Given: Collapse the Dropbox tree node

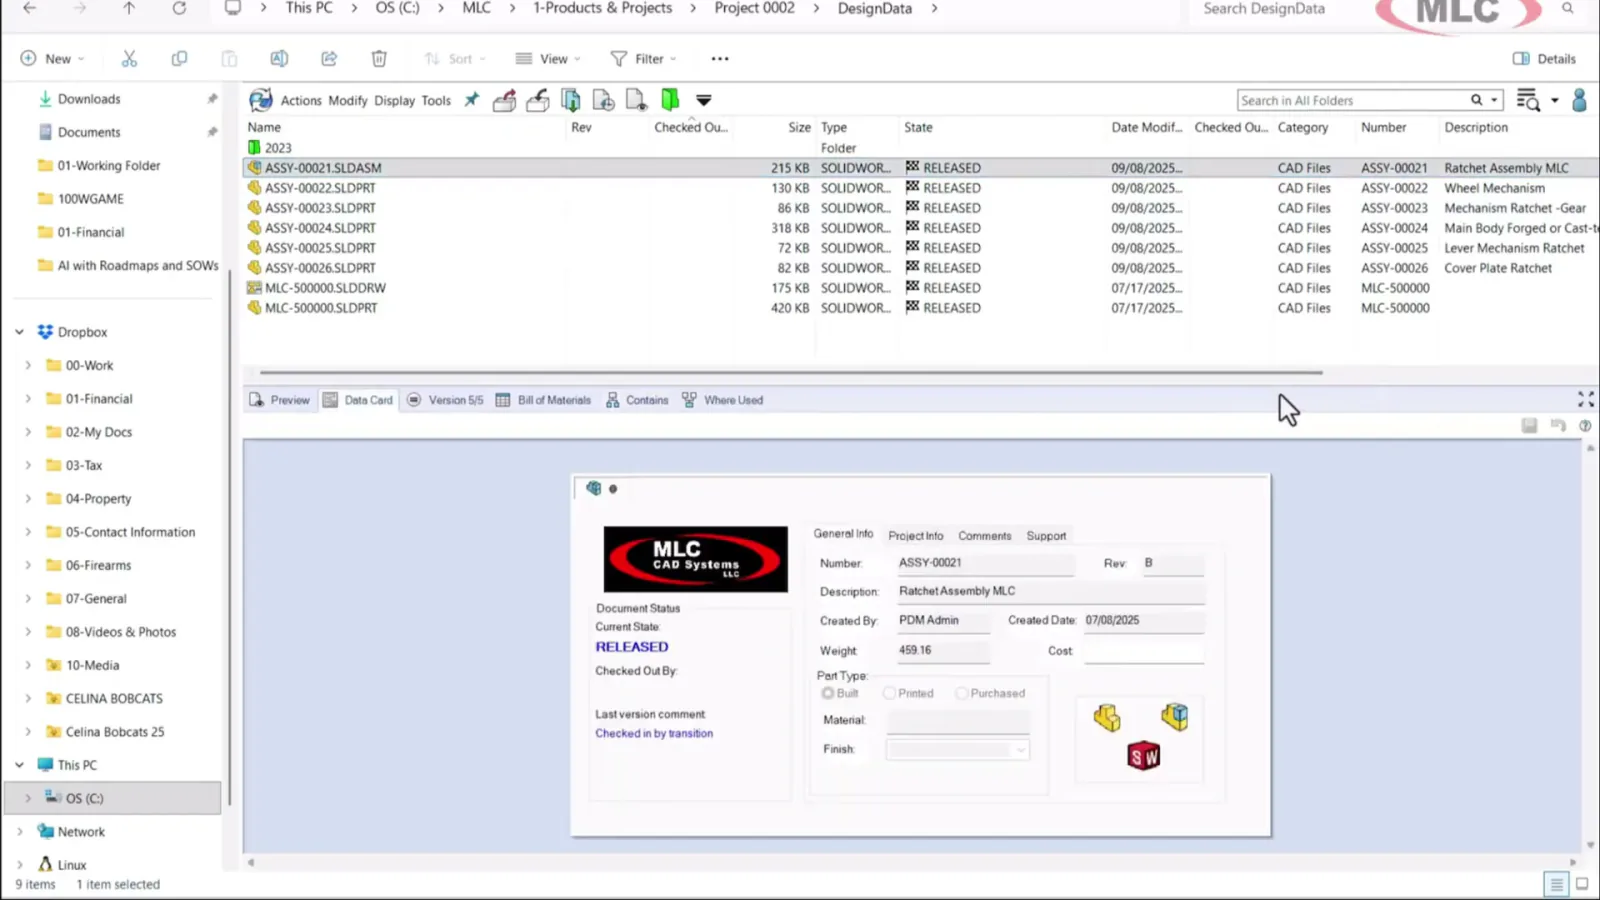Looking at the screenshot, I should [x=19, y=332].
